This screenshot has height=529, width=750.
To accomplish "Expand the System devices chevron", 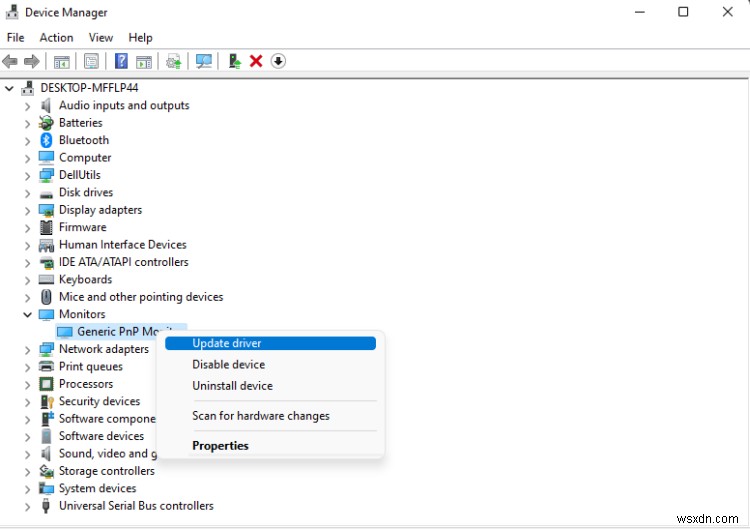I will (27, 489).
